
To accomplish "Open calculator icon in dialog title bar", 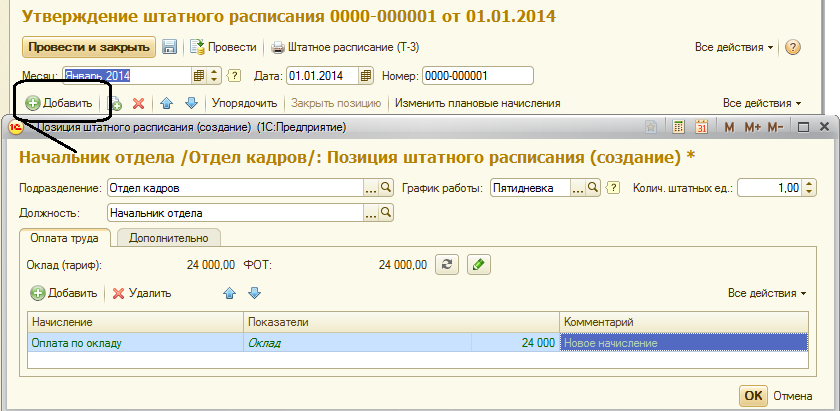I will click(x=679, y=127).
